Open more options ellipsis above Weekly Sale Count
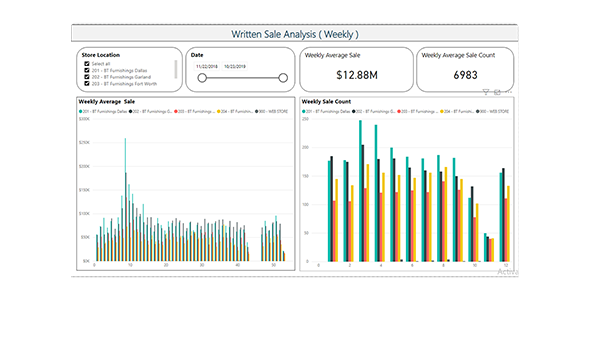 pyautogui.click(x=508, y=91)
